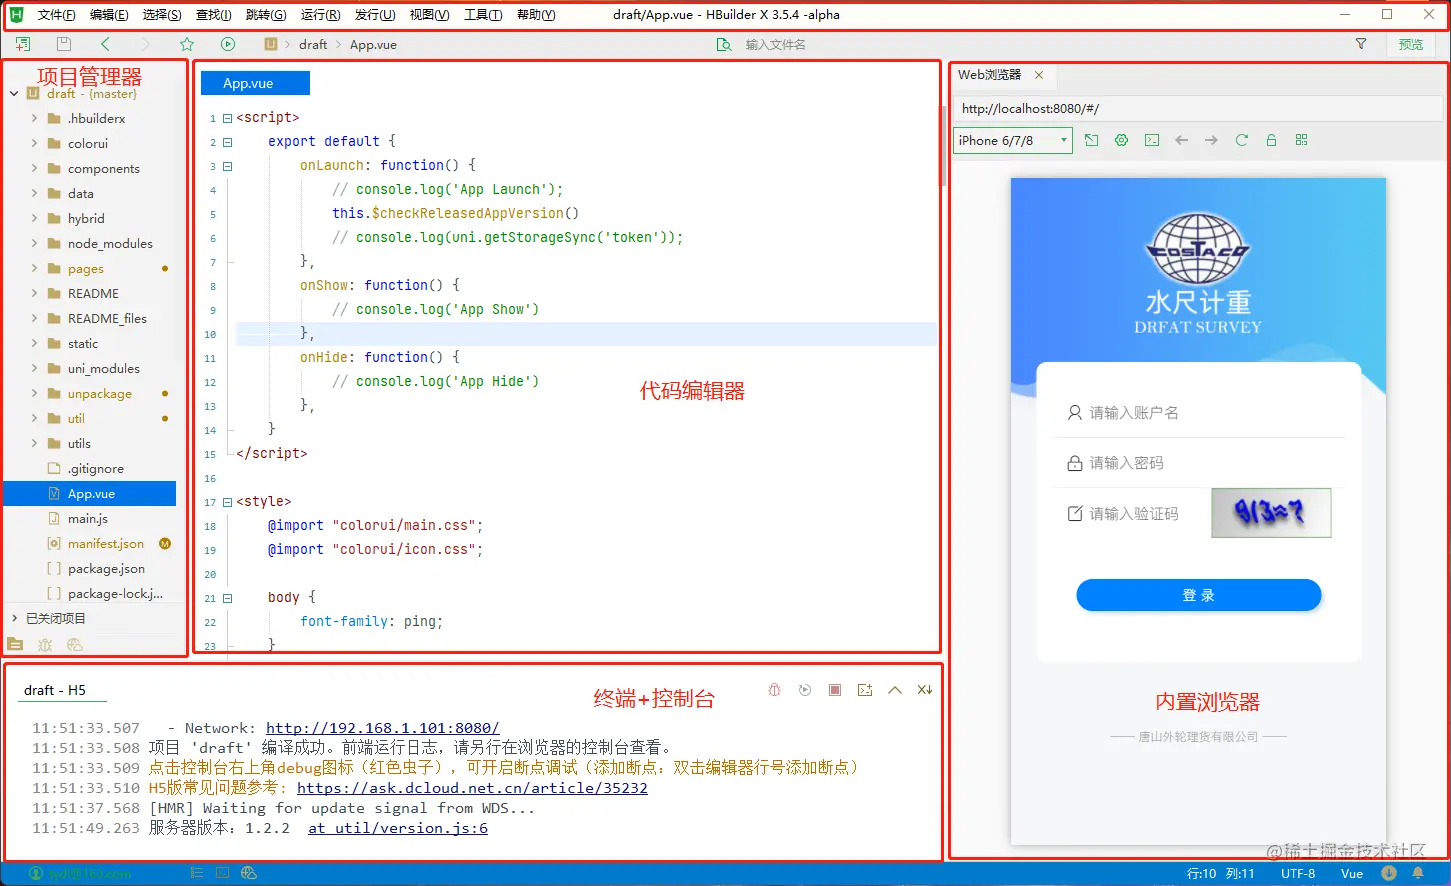Image resolution: width=1451 pixels, height=886 pixels.
Task: Open the iPhone 6/7/8 device dropdown
Action: tap(1013, 140)
